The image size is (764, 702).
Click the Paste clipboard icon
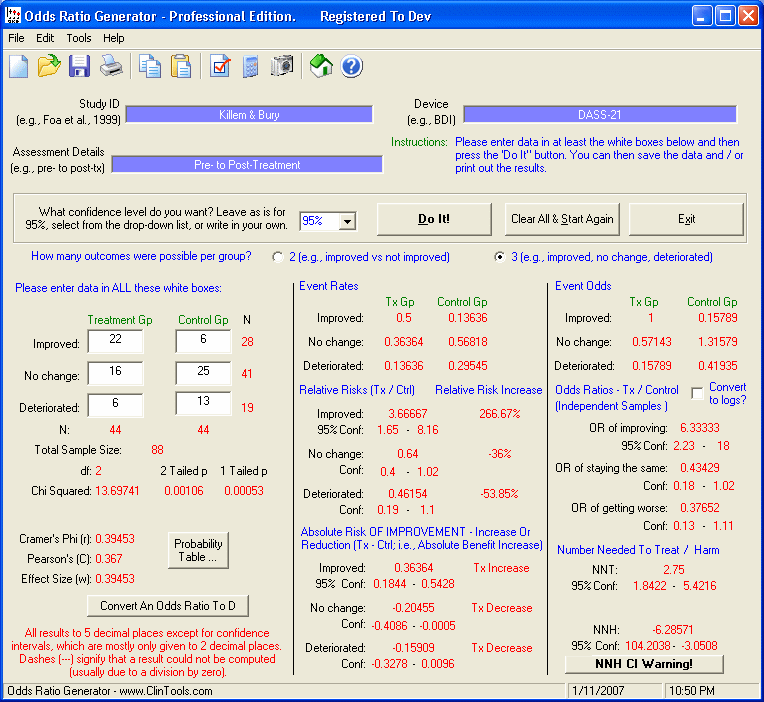[x=181, y=67]
